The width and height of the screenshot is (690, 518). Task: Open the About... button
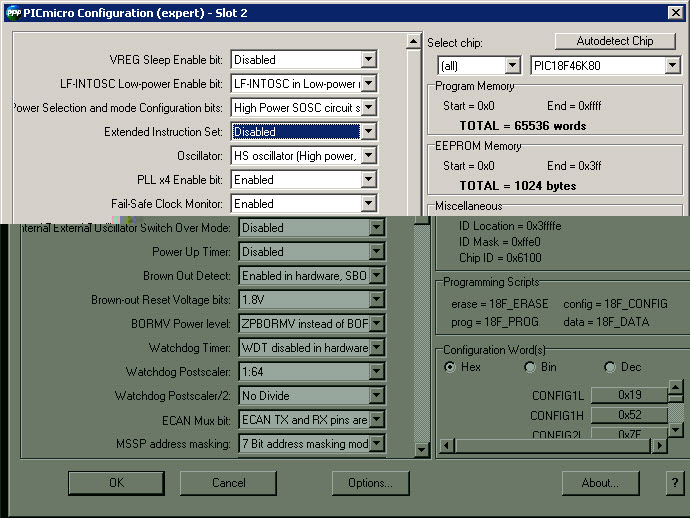(600, 483)
